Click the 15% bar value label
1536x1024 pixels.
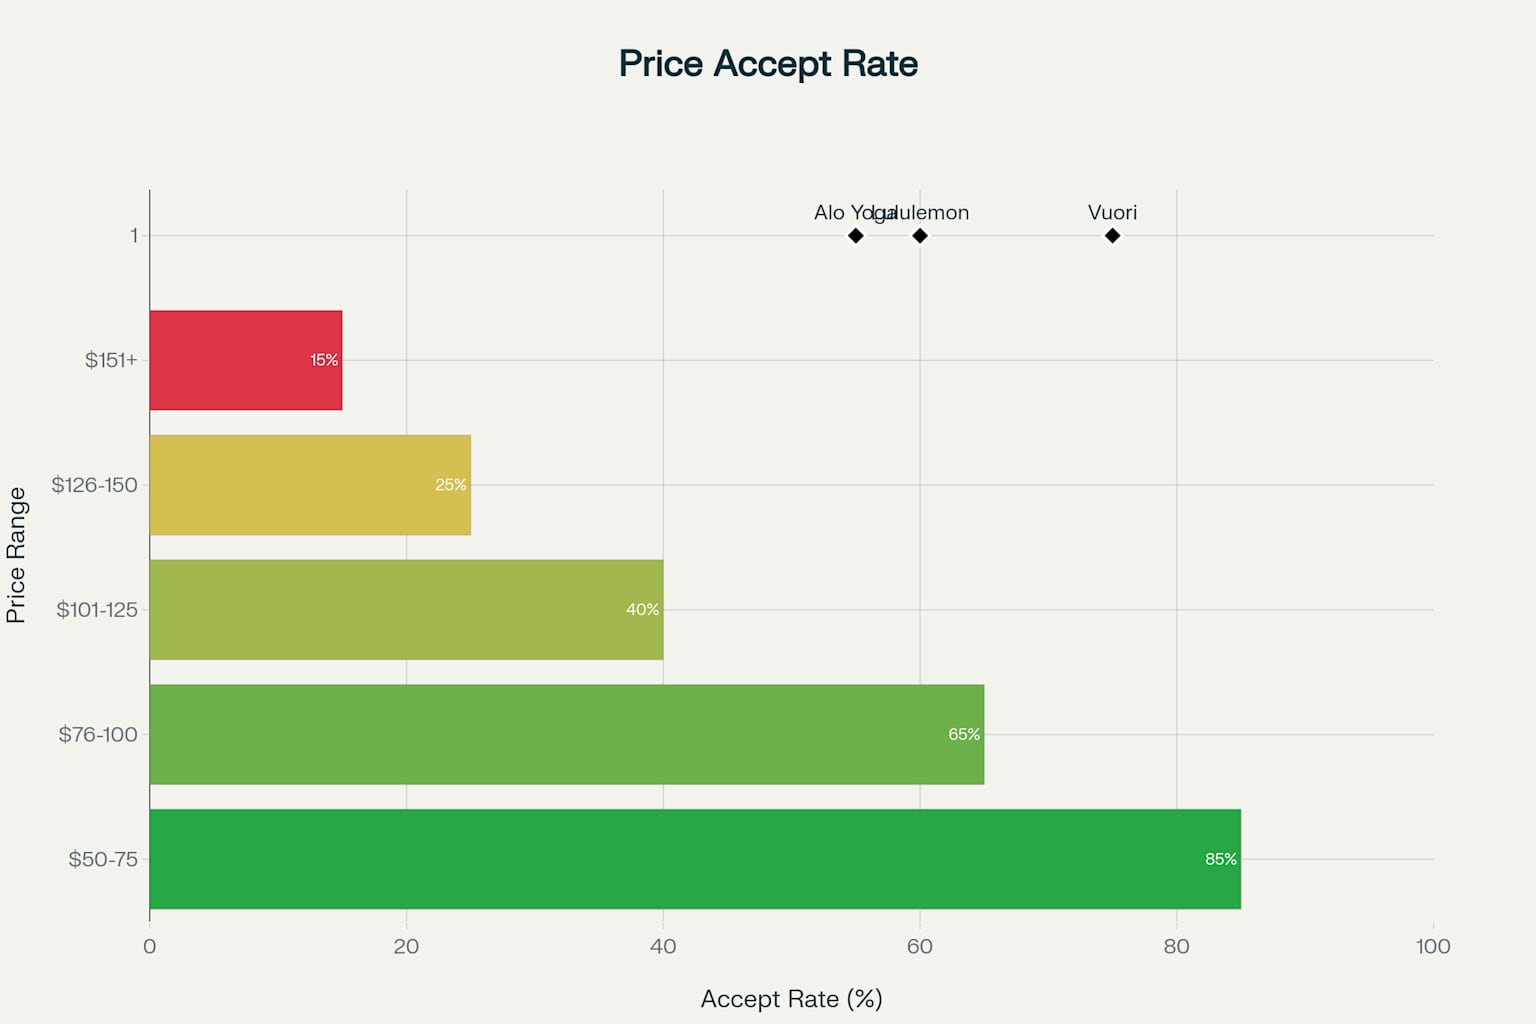324,360
